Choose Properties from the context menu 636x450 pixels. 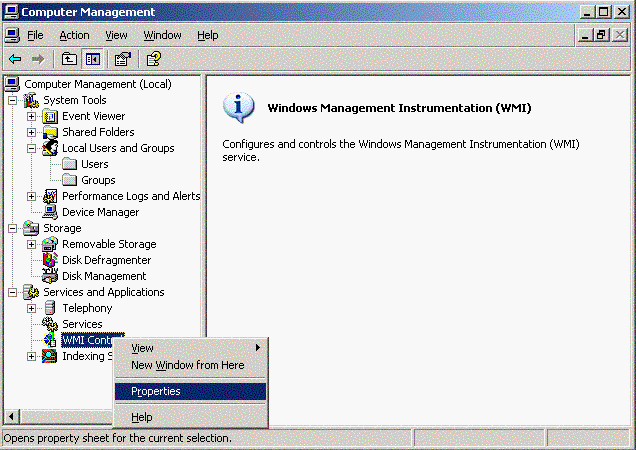coord(156,391)
